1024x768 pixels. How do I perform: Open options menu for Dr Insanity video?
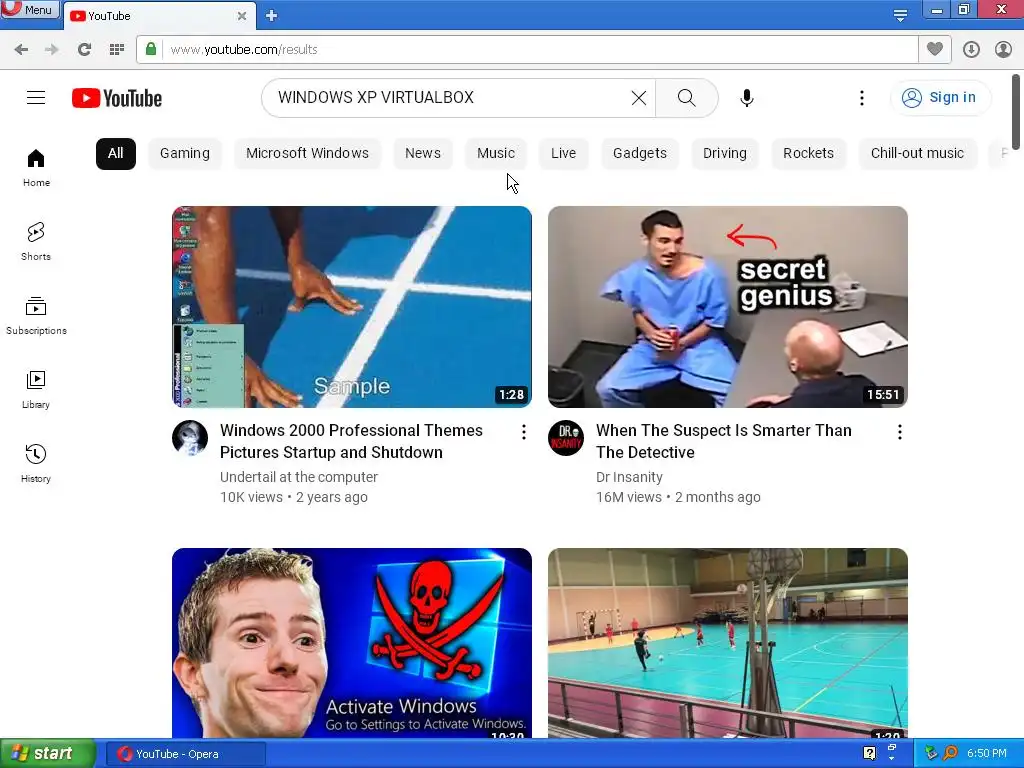pos(900,432)
